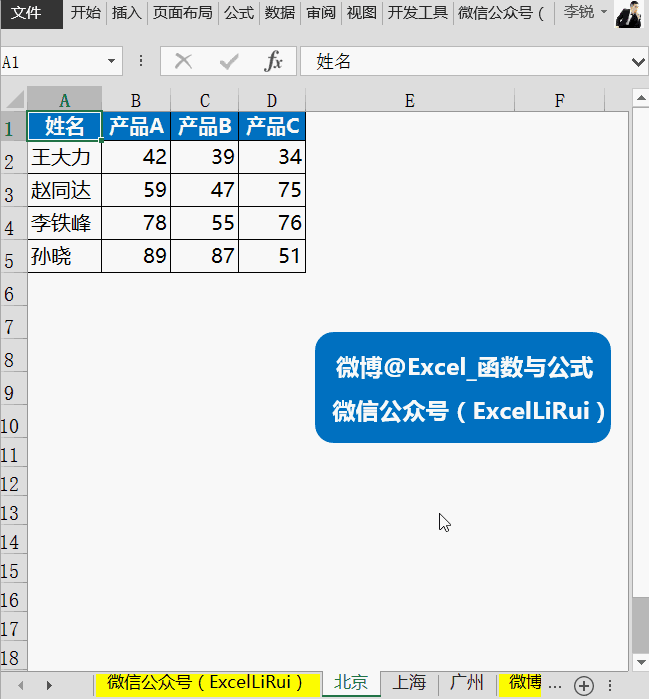
Task: Open the 微信公众号 ribbon tab
Action: coord(501,12)
